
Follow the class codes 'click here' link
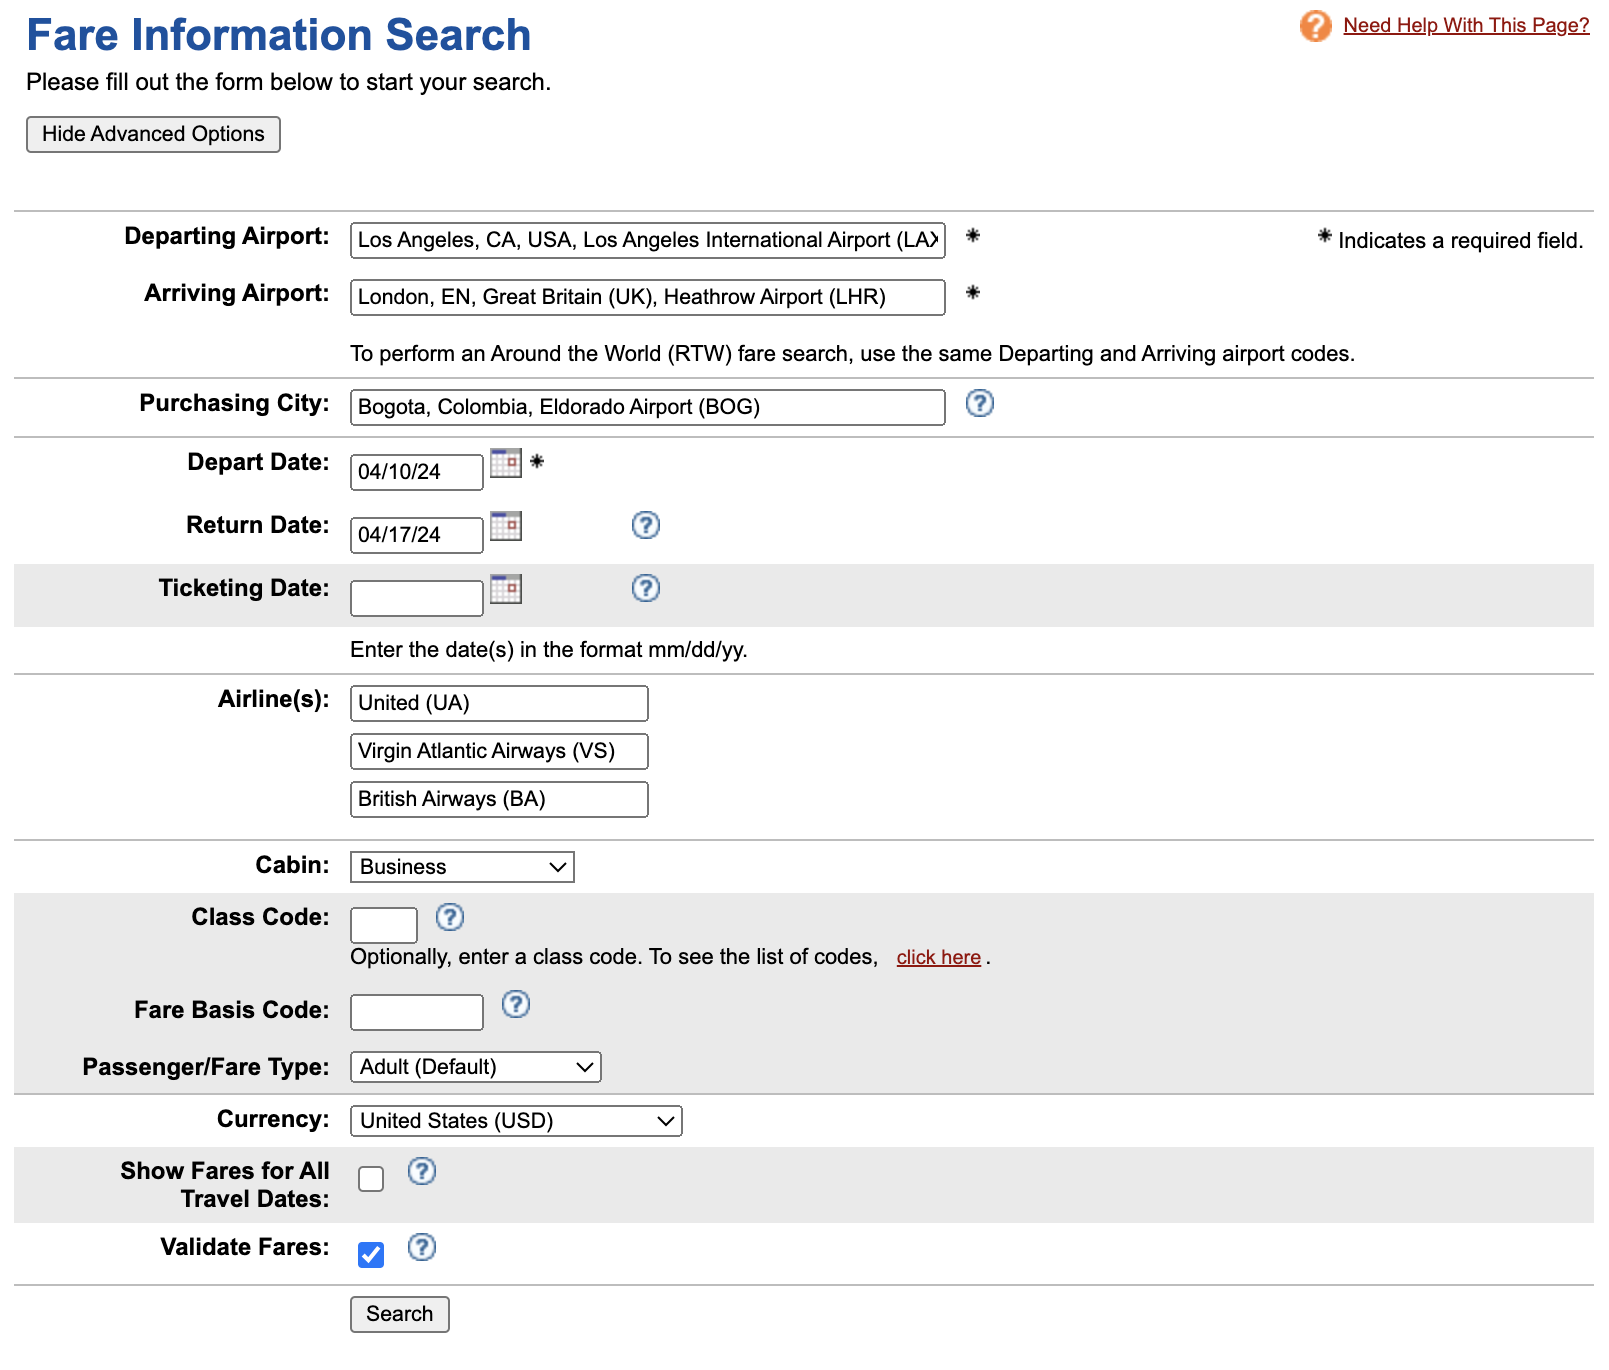pos(938,958)
